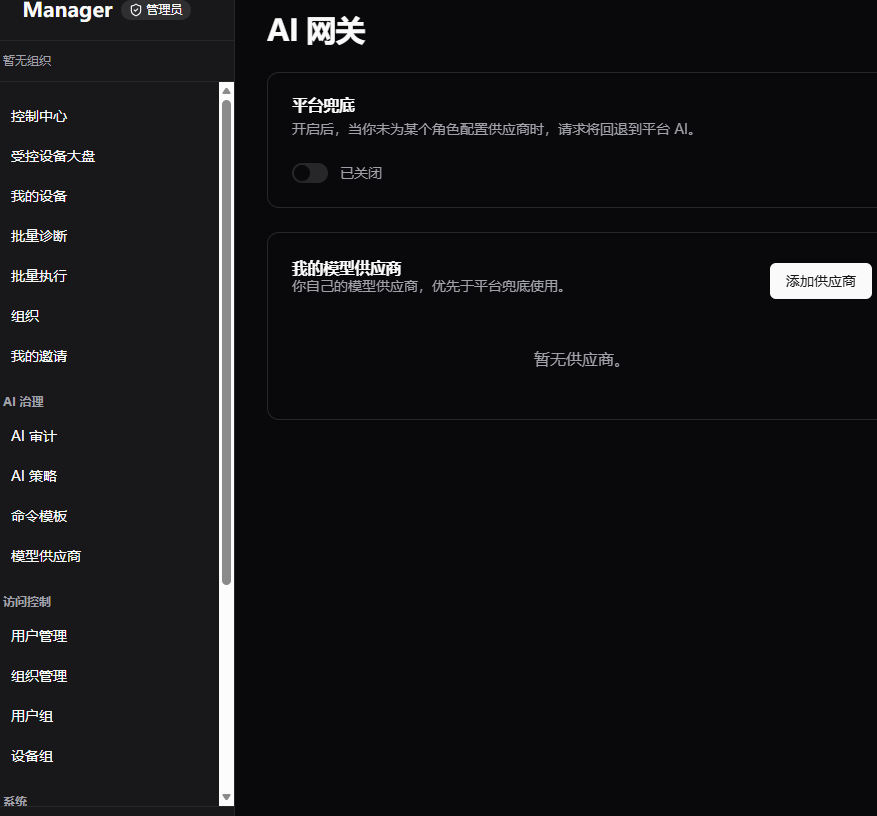This screenshot has width=877, height=816.
Task: Select 设备组 in the sidebar
Action: (32, 756)
